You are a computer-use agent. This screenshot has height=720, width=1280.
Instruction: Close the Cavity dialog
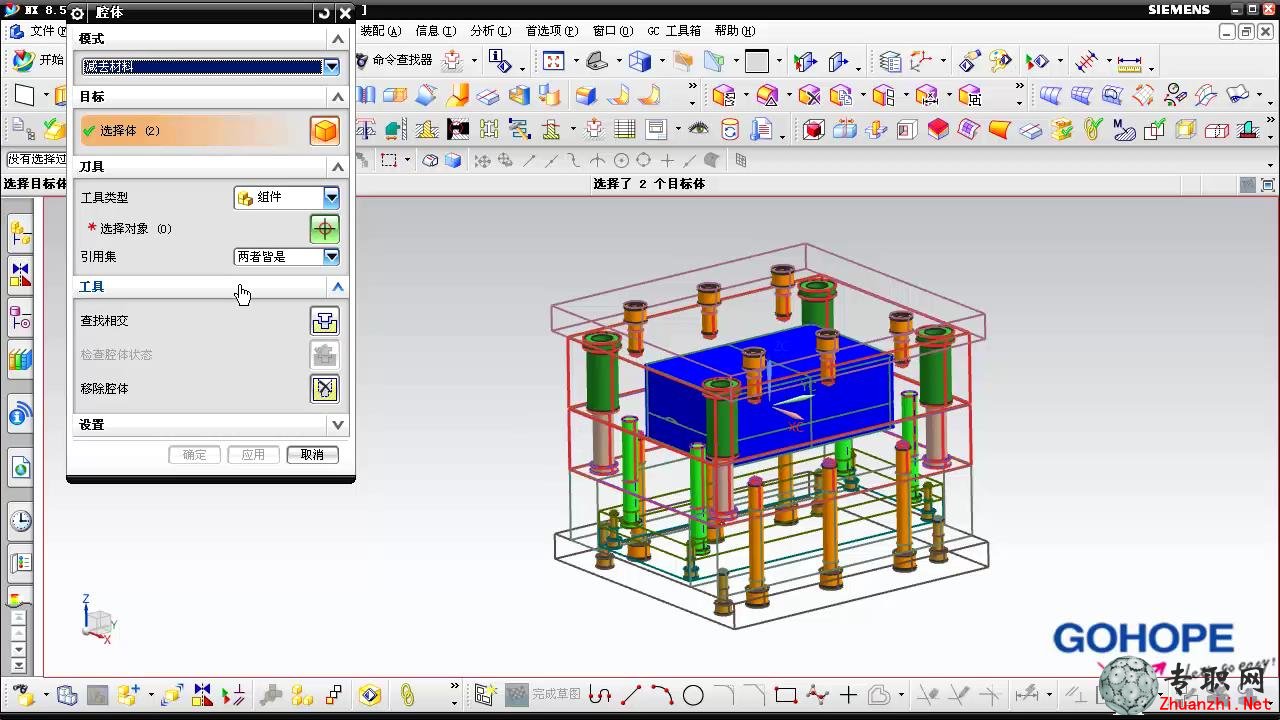345,13
